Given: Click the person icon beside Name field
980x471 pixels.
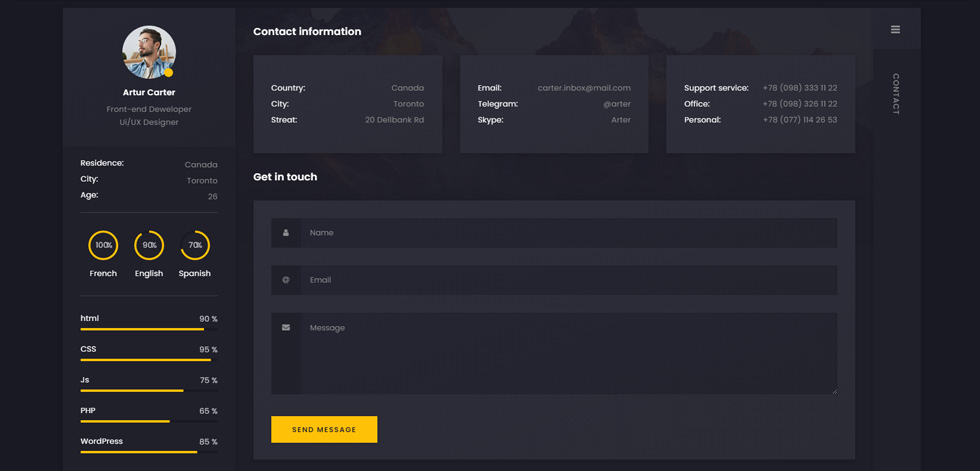Looking at the screenshot, I should (x=286, y=232).
